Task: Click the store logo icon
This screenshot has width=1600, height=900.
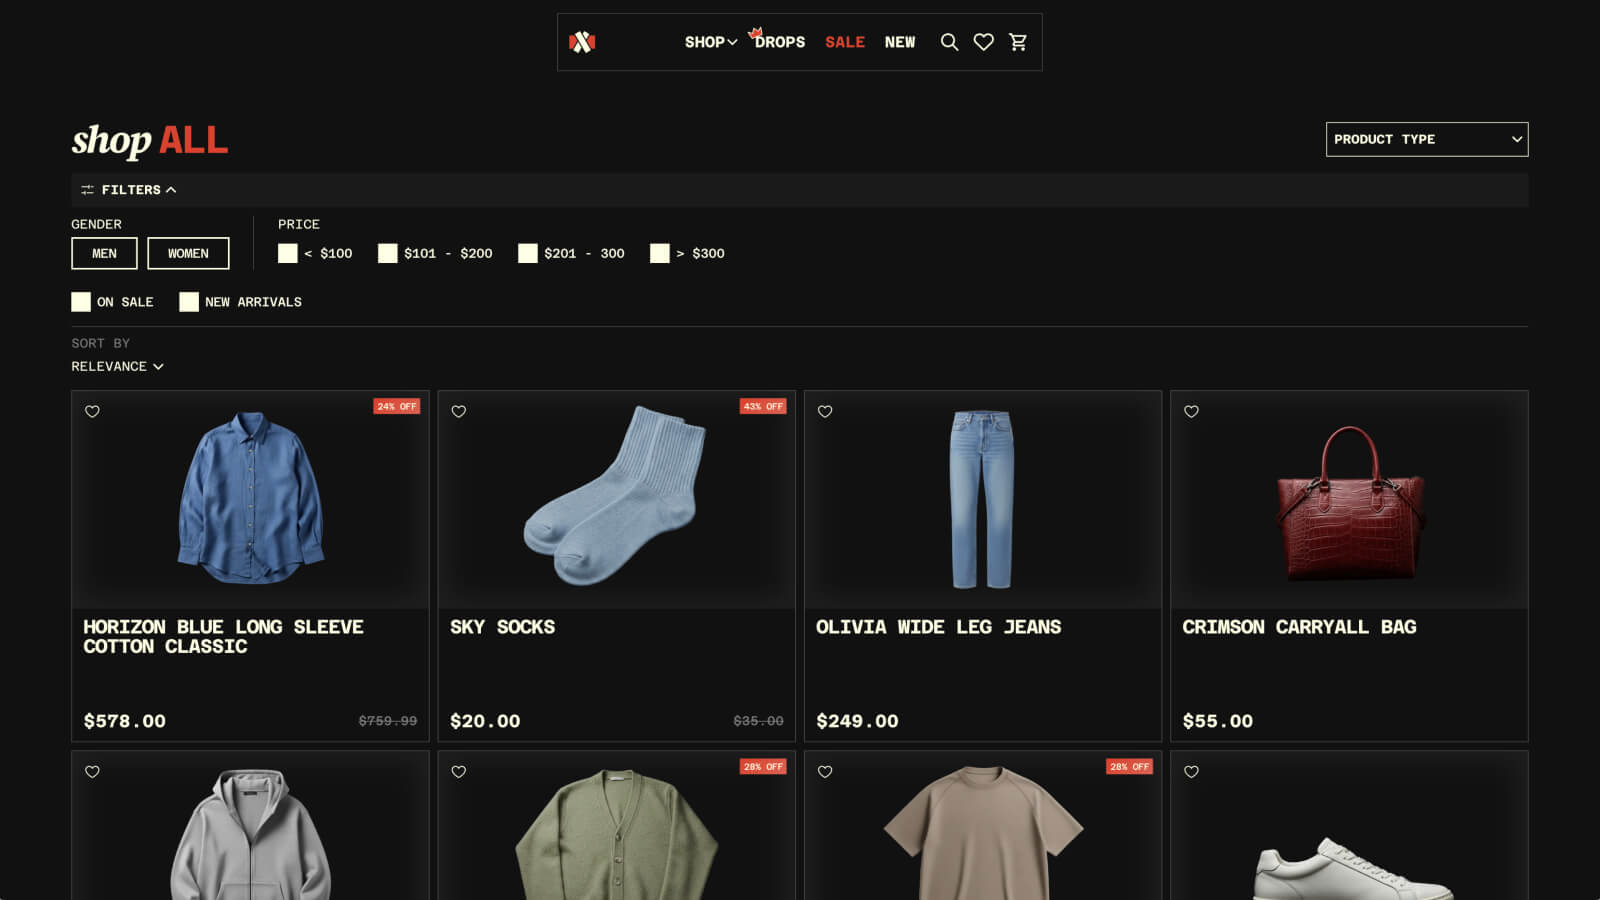Action: click(x=582, y=42)
